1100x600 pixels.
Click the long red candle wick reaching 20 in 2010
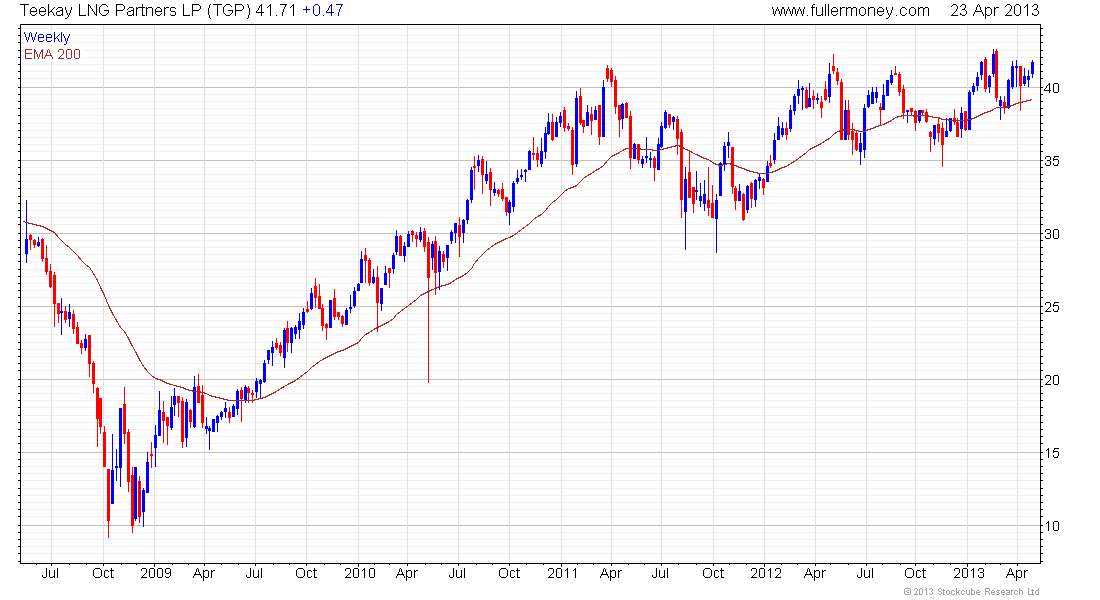pyautogui.click(x=428, y=330)
